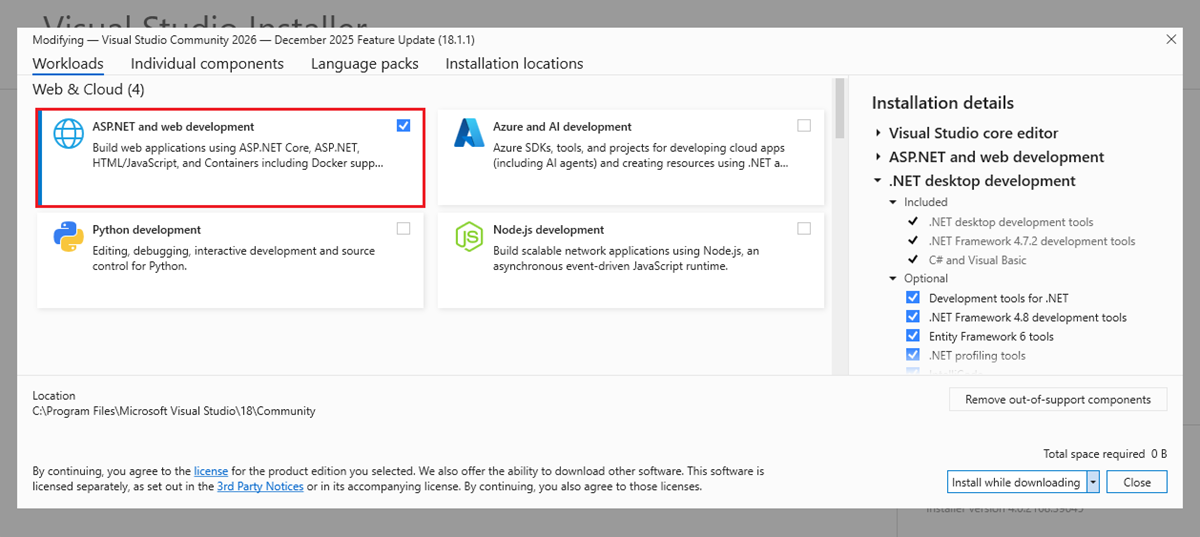1200x537 pixels.
Task: Open the install mode dropdown arrow
Action: 1093,482
